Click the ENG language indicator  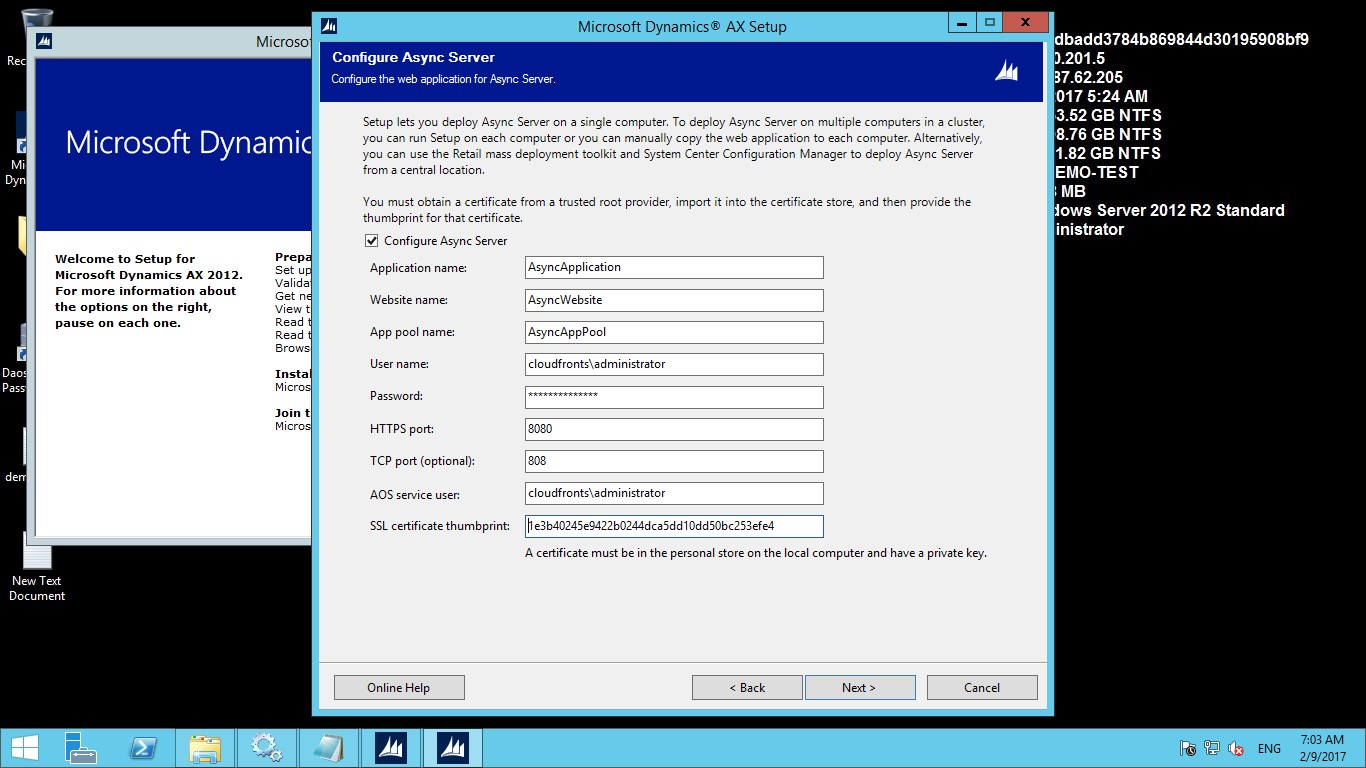(x=1269, y=748)
